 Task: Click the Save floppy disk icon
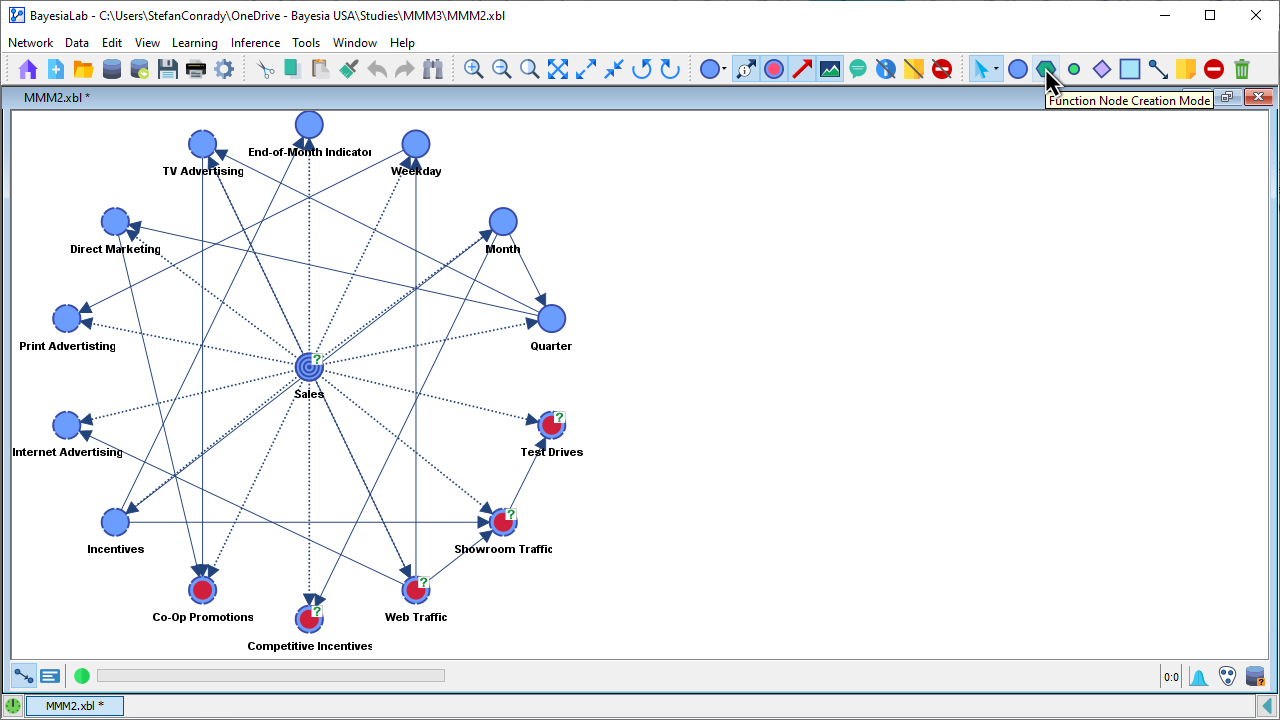[168, 69]
